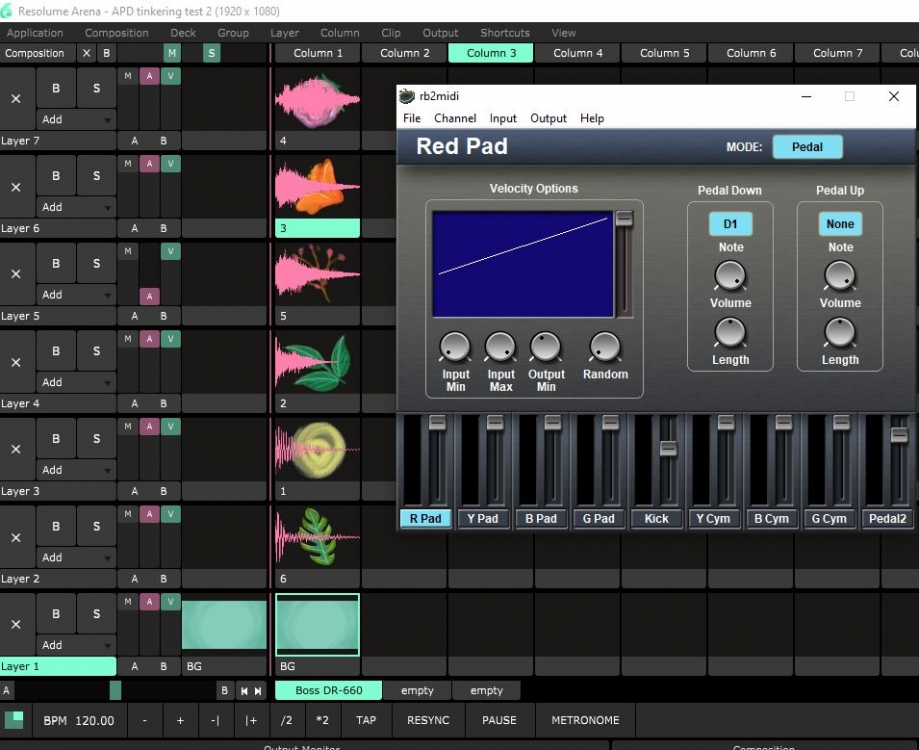Clear Layer 7 with its X button
919x750 pixels.
click(x=16, y=99)
